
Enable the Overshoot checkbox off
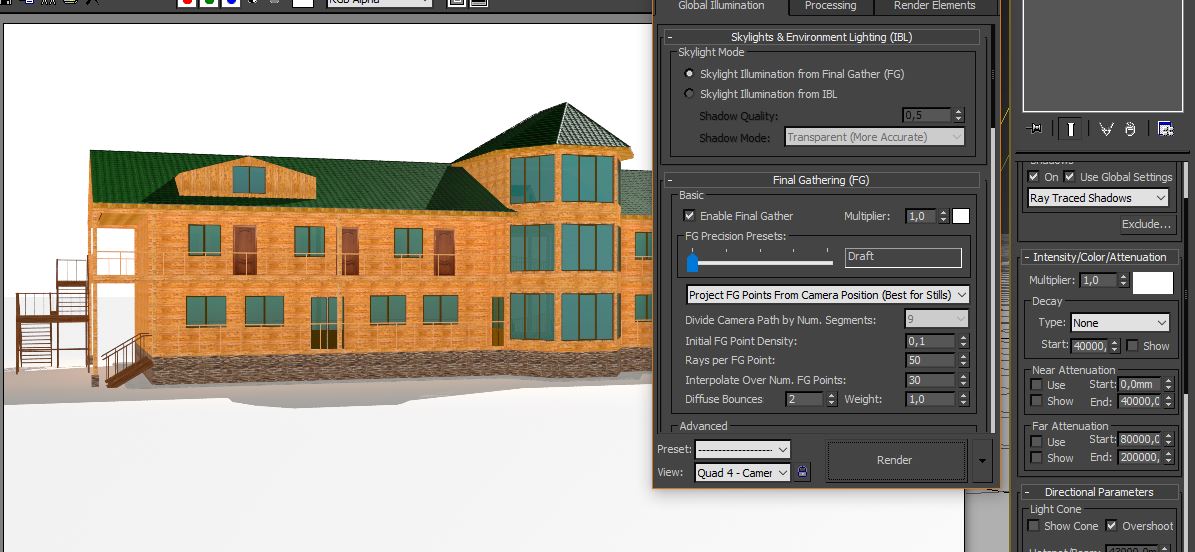(1111, 526)
